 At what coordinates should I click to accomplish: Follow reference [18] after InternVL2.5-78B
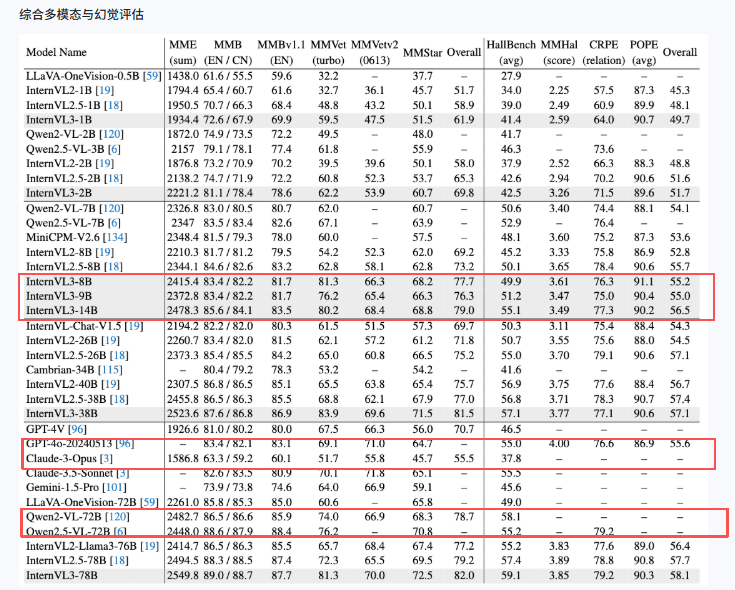coord(119,560)
